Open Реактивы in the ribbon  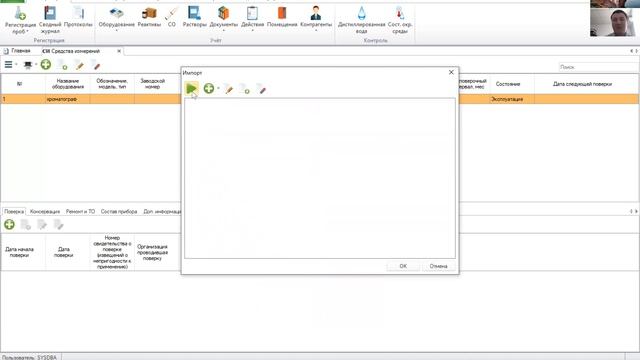point(149,18)
